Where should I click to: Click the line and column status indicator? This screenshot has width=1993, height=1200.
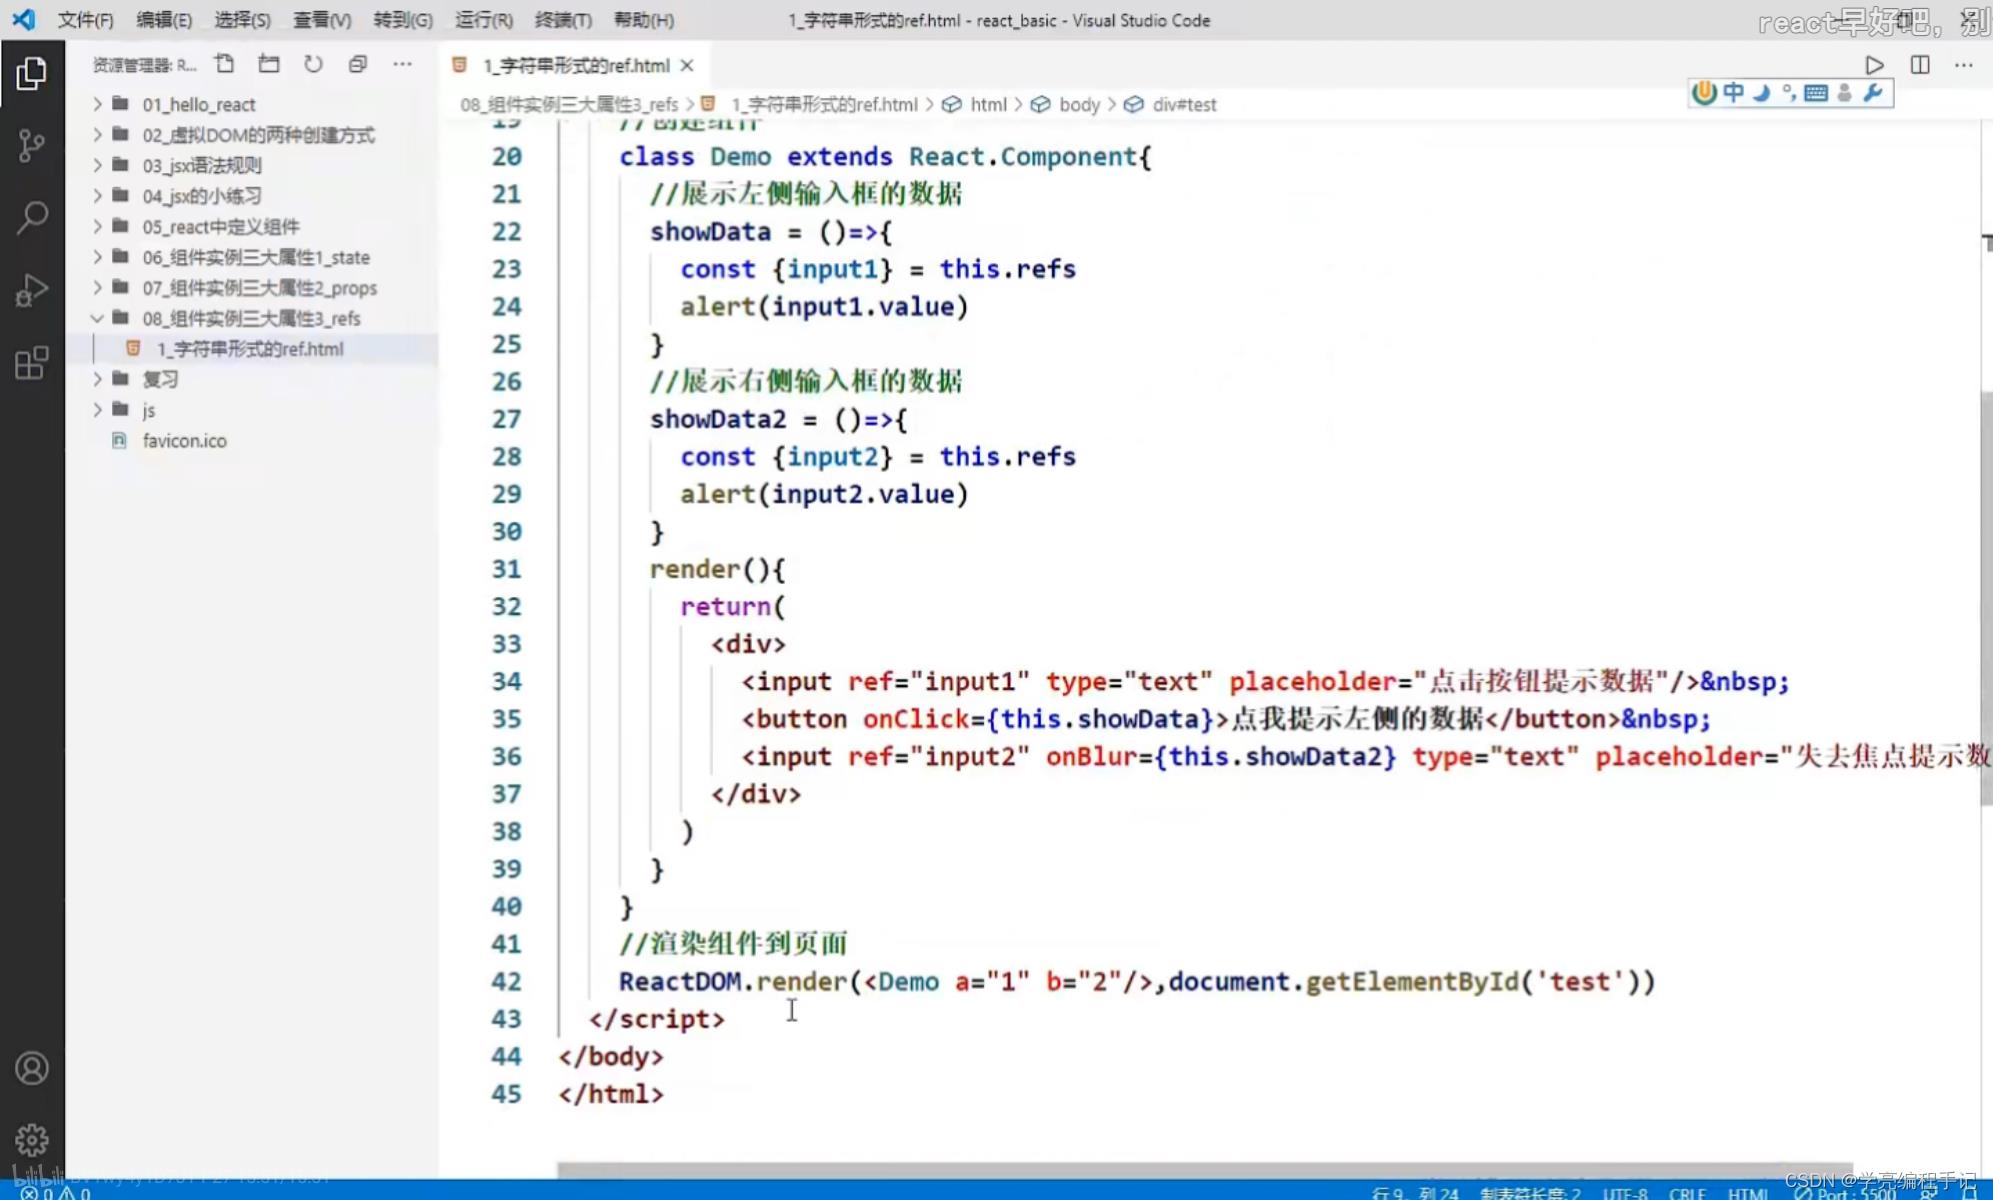click(1416, 1193)
